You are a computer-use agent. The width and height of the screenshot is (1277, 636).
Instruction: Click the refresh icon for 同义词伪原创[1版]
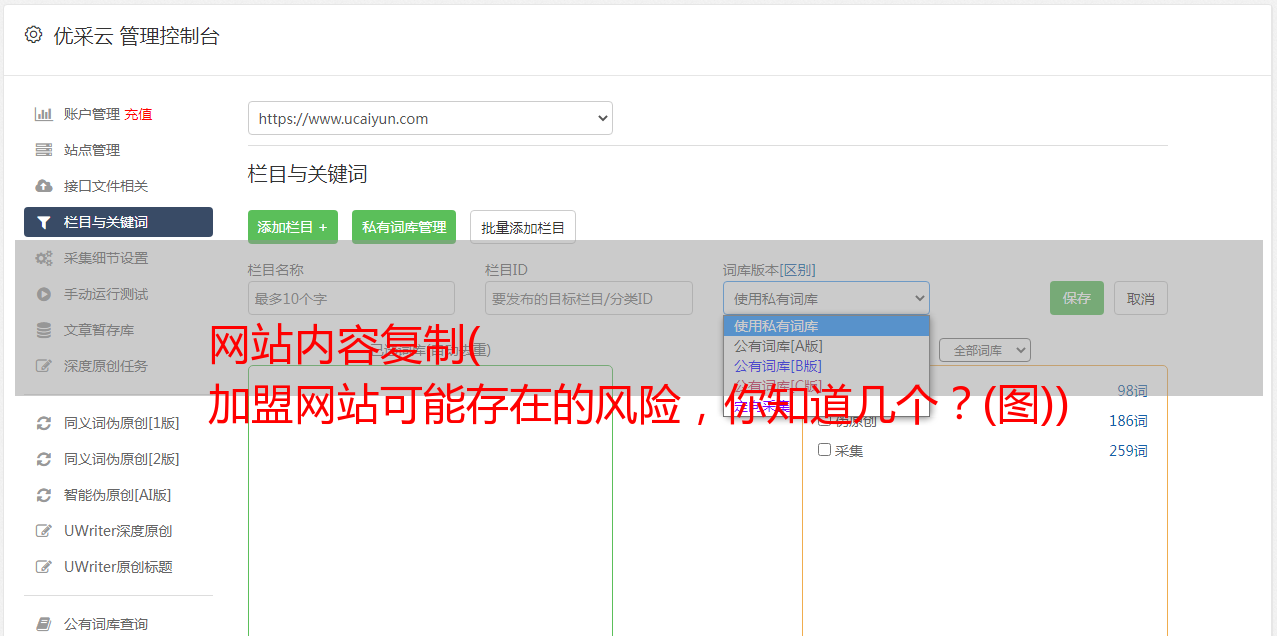[x=44, y=423]
